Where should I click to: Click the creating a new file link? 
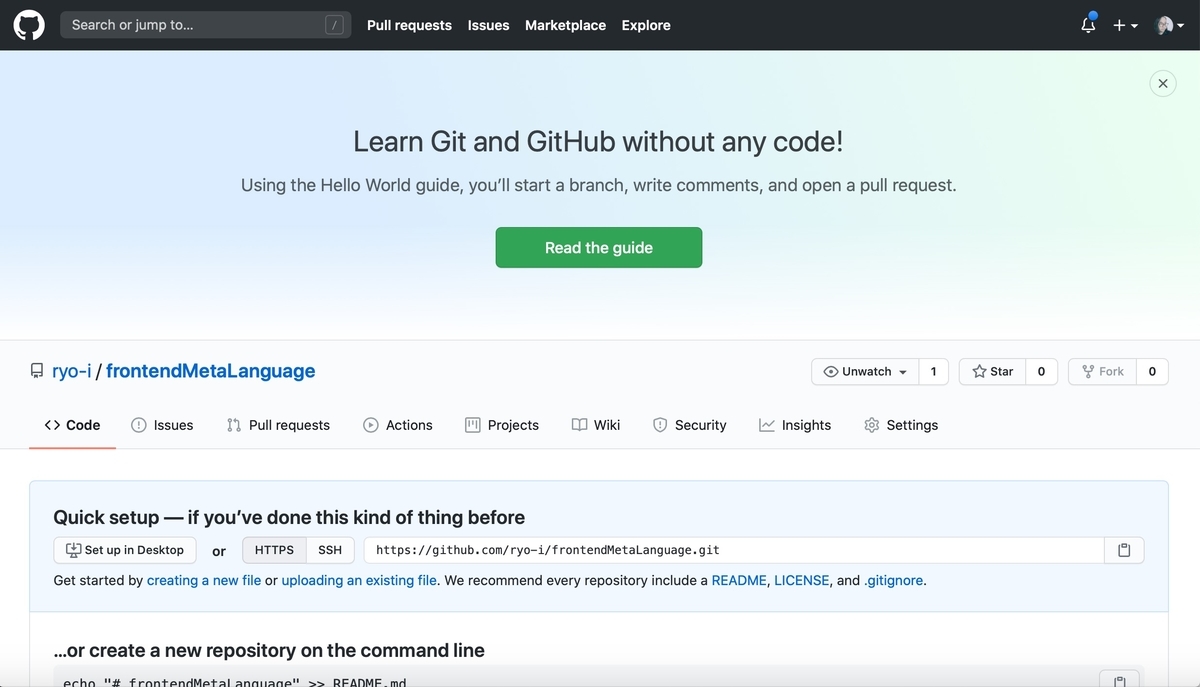[204, 580]
